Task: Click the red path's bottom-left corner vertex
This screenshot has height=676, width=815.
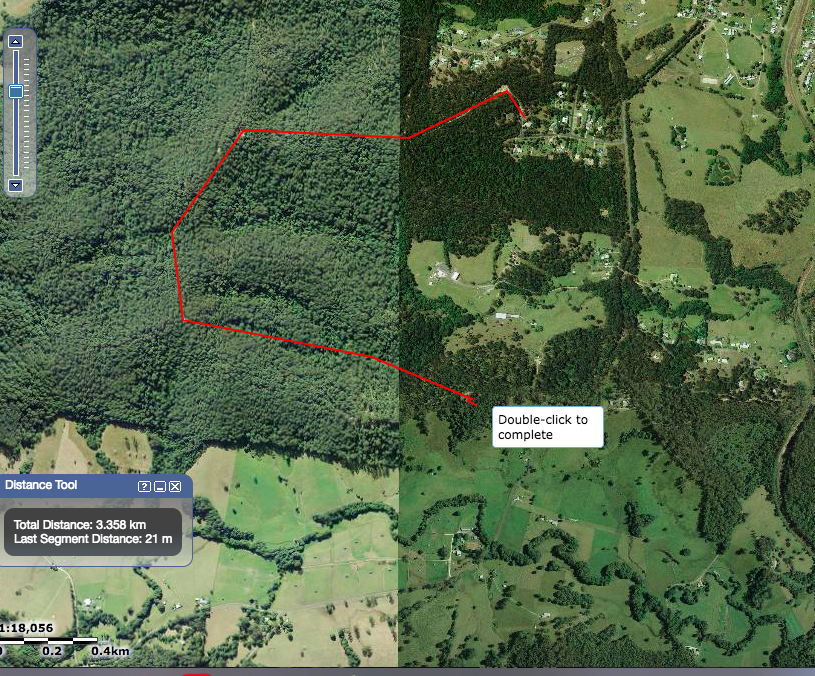Action: tap(183, 320)
